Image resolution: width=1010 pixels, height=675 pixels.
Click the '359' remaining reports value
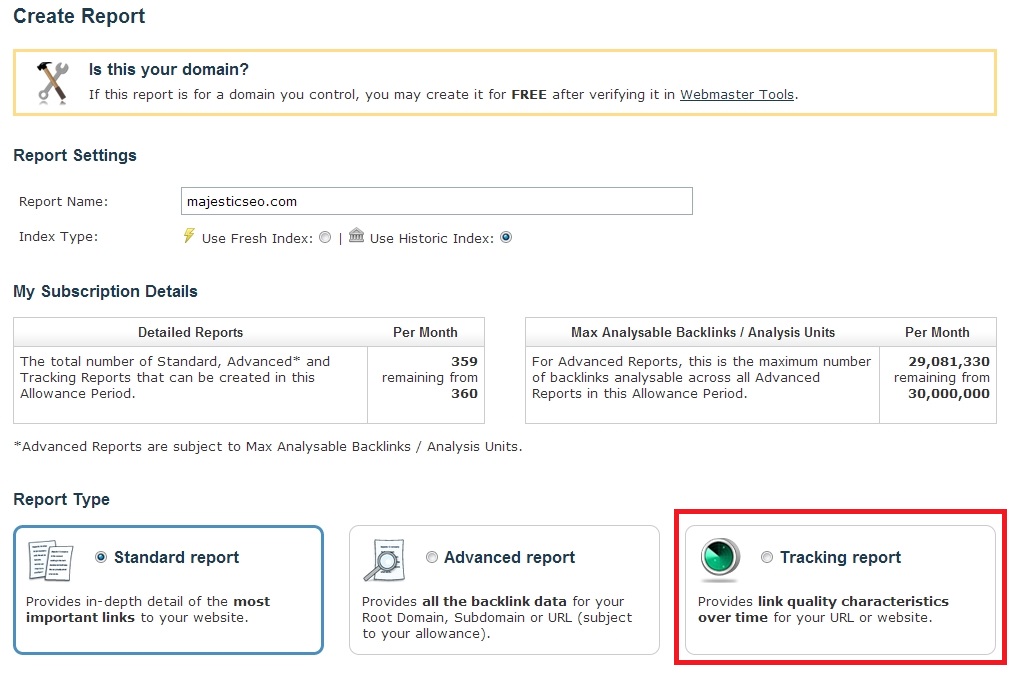[x=464, y=361]
